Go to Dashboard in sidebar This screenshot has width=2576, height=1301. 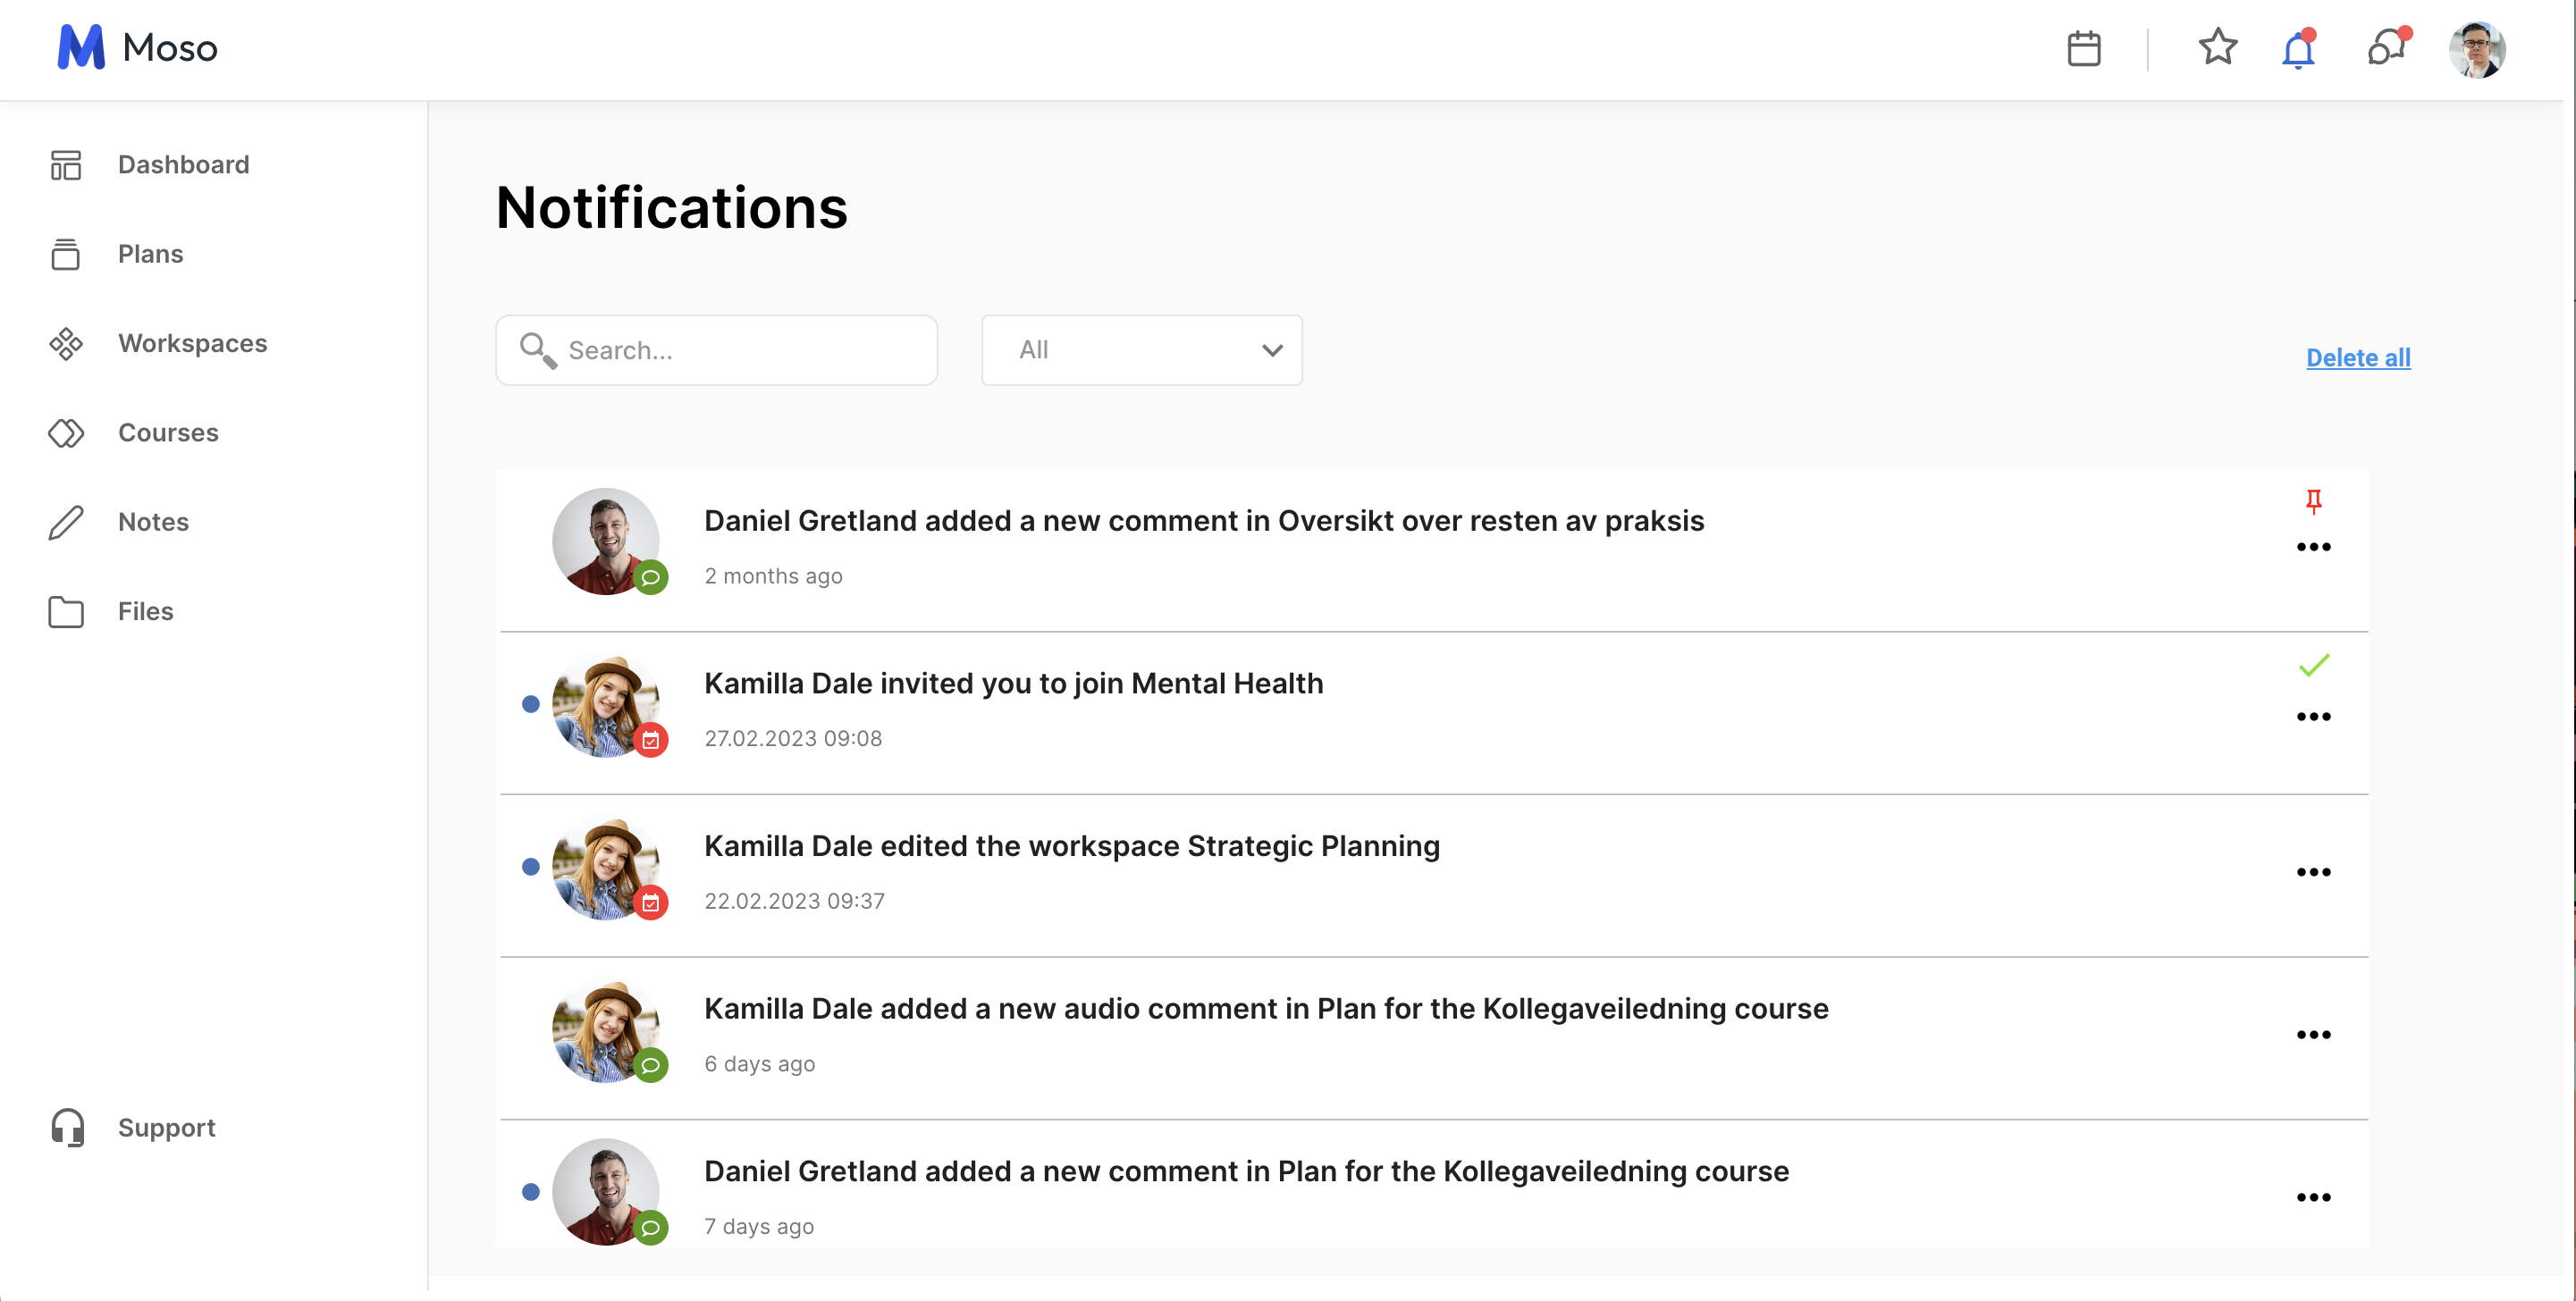point(183,165)
